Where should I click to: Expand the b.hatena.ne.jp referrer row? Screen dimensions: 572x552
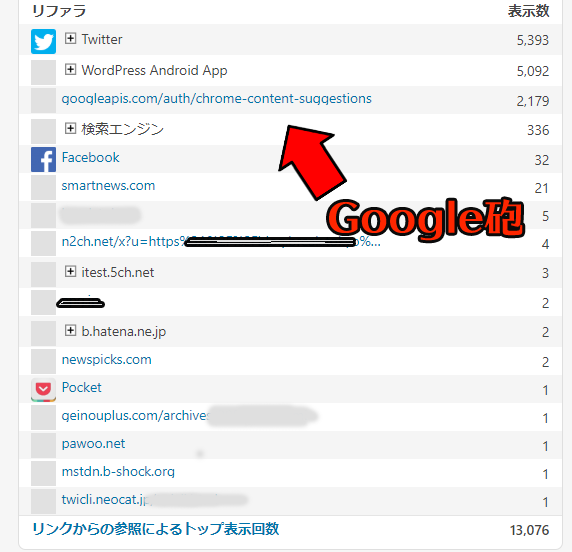70,331
